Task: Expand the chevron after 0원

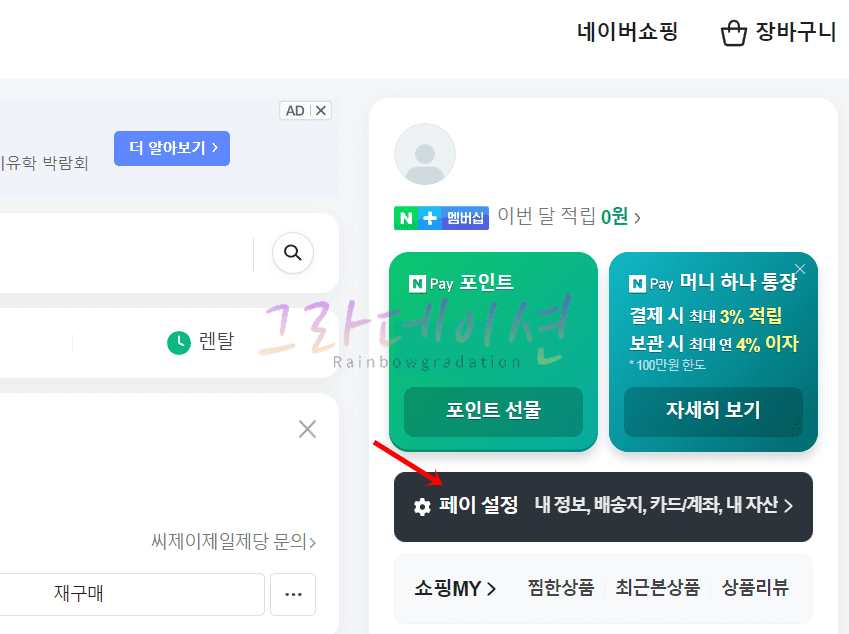Action: point(637,218)
